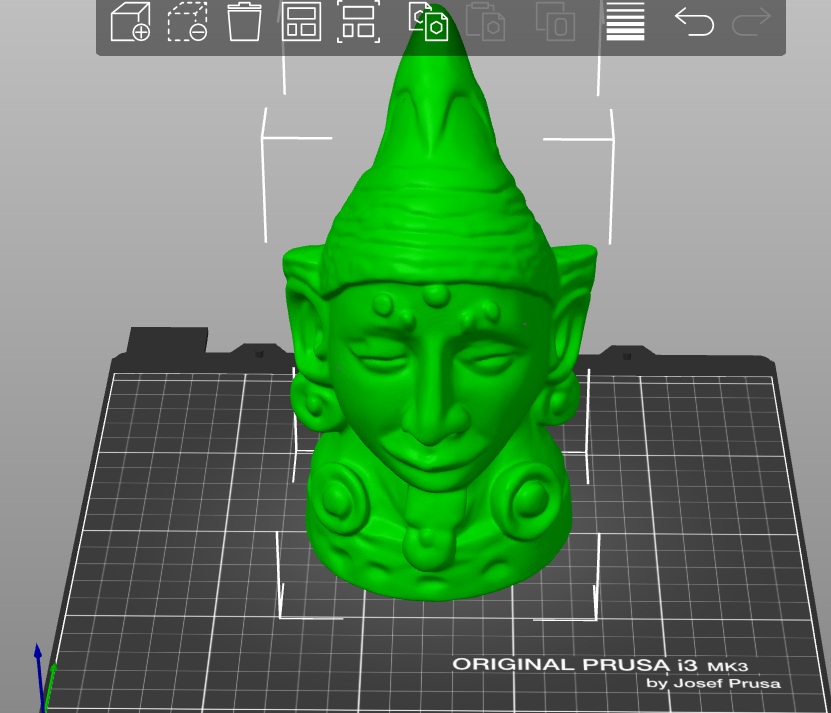The width and height of the screenshot is (831, 713).
Task: Click the Delete selected object icon
Action: [x=188, y=22]
